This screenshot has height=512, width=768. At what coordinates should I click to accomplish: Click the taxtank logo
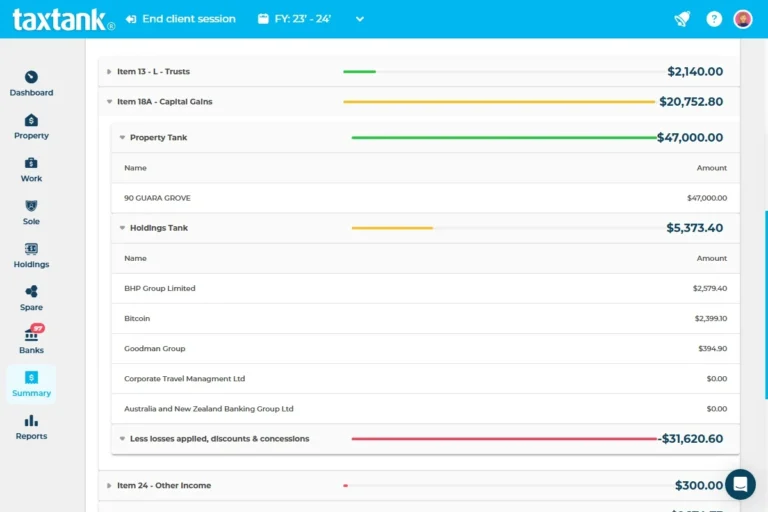point(64,20)
